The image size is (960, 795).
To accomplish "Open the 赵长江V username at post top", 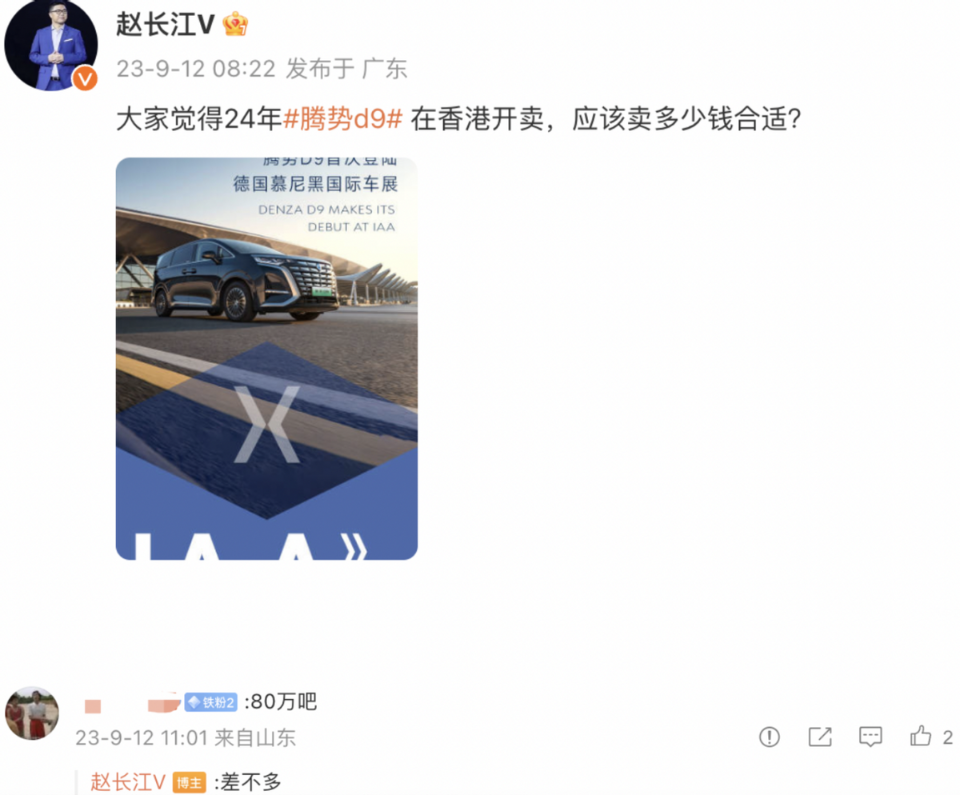I will point(165,25).
